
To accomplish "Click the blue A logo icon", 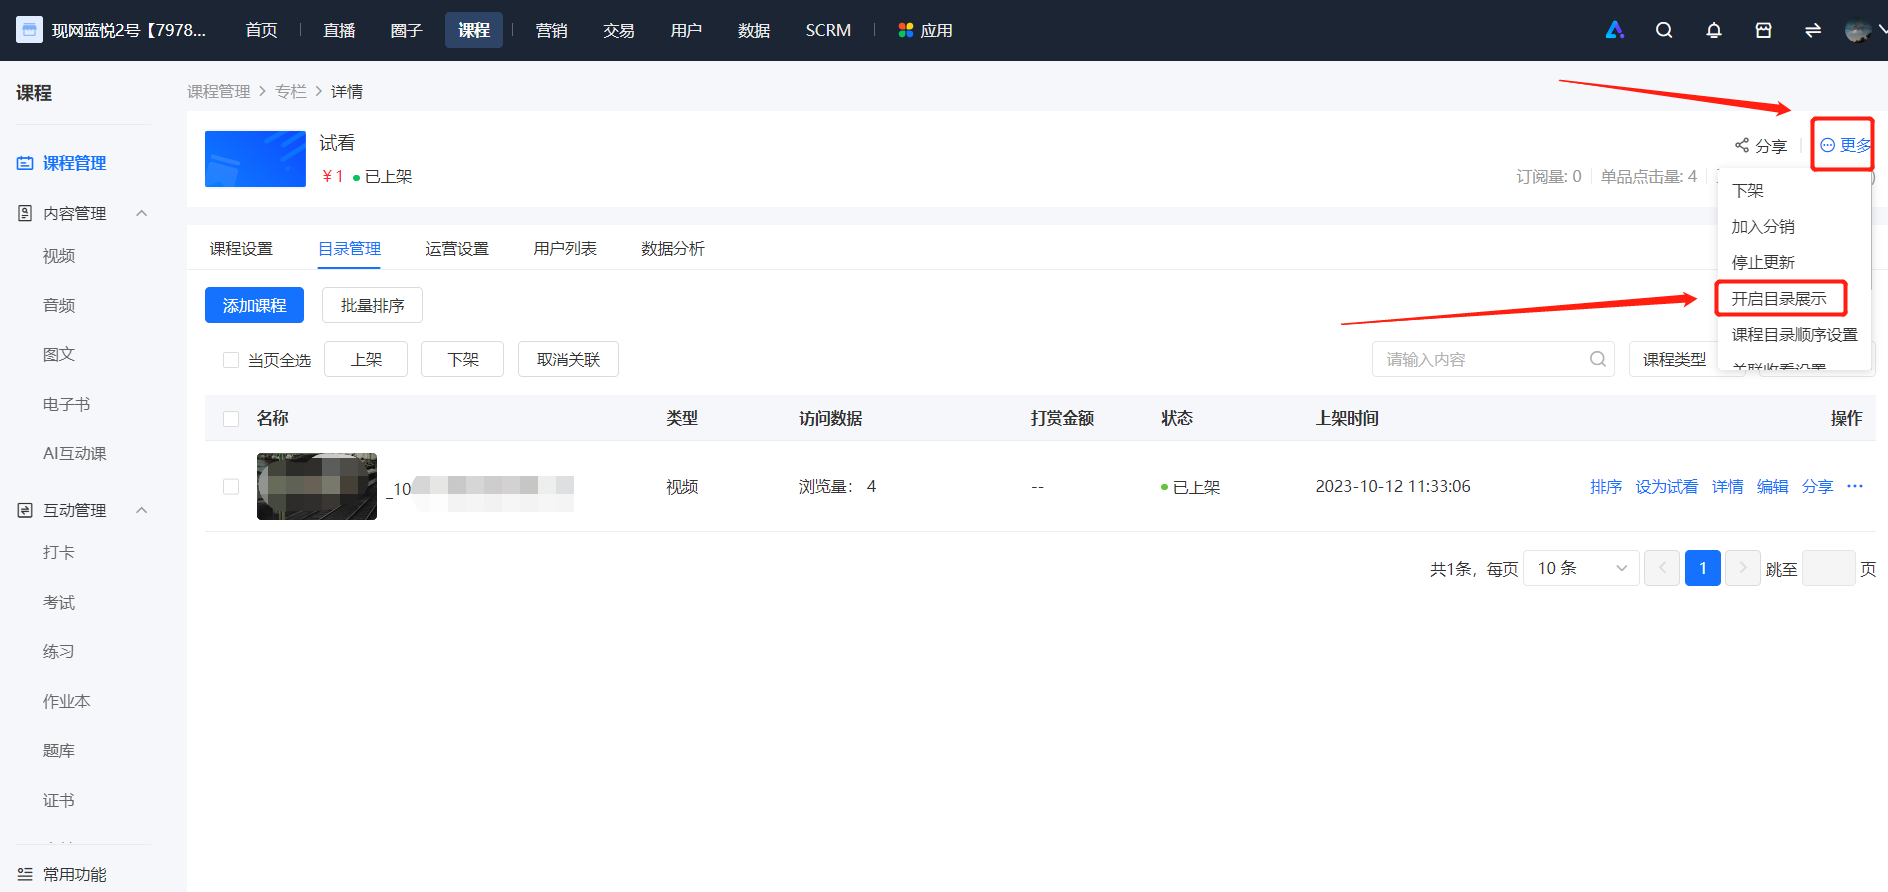I will [x=1615, y=30].
